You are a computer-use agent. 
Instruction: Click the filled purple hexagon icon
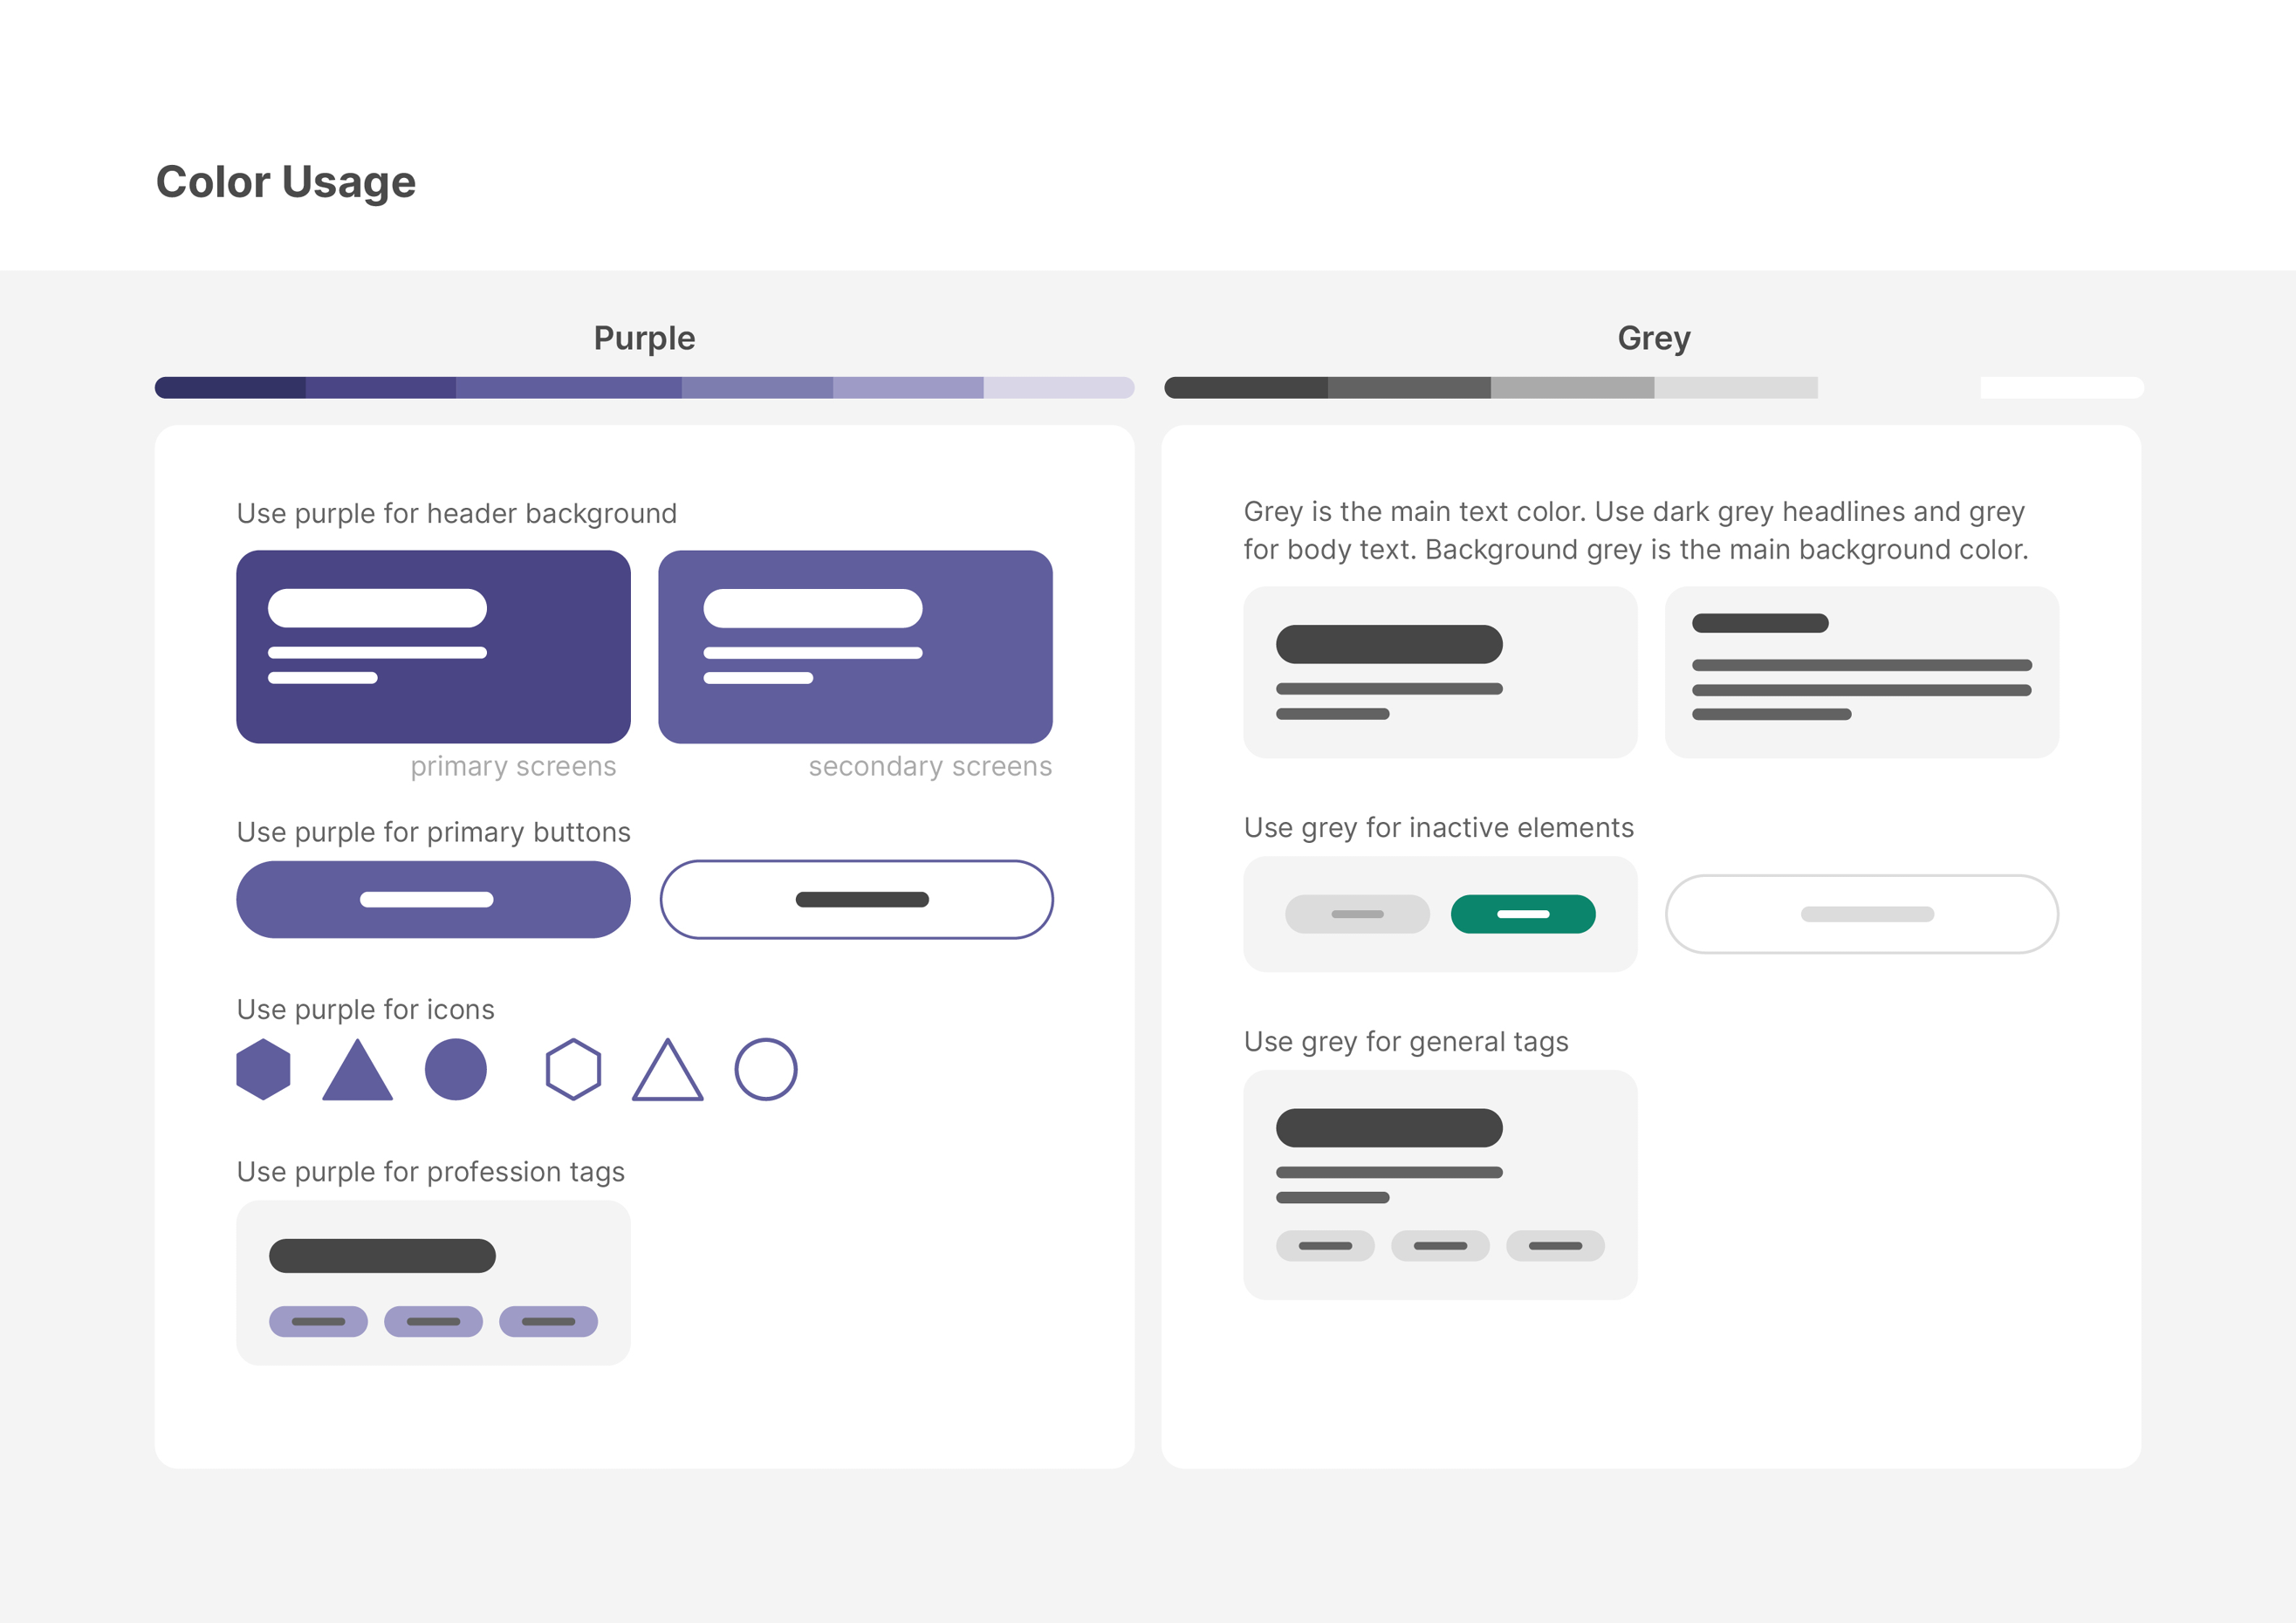coord(263,1069)
